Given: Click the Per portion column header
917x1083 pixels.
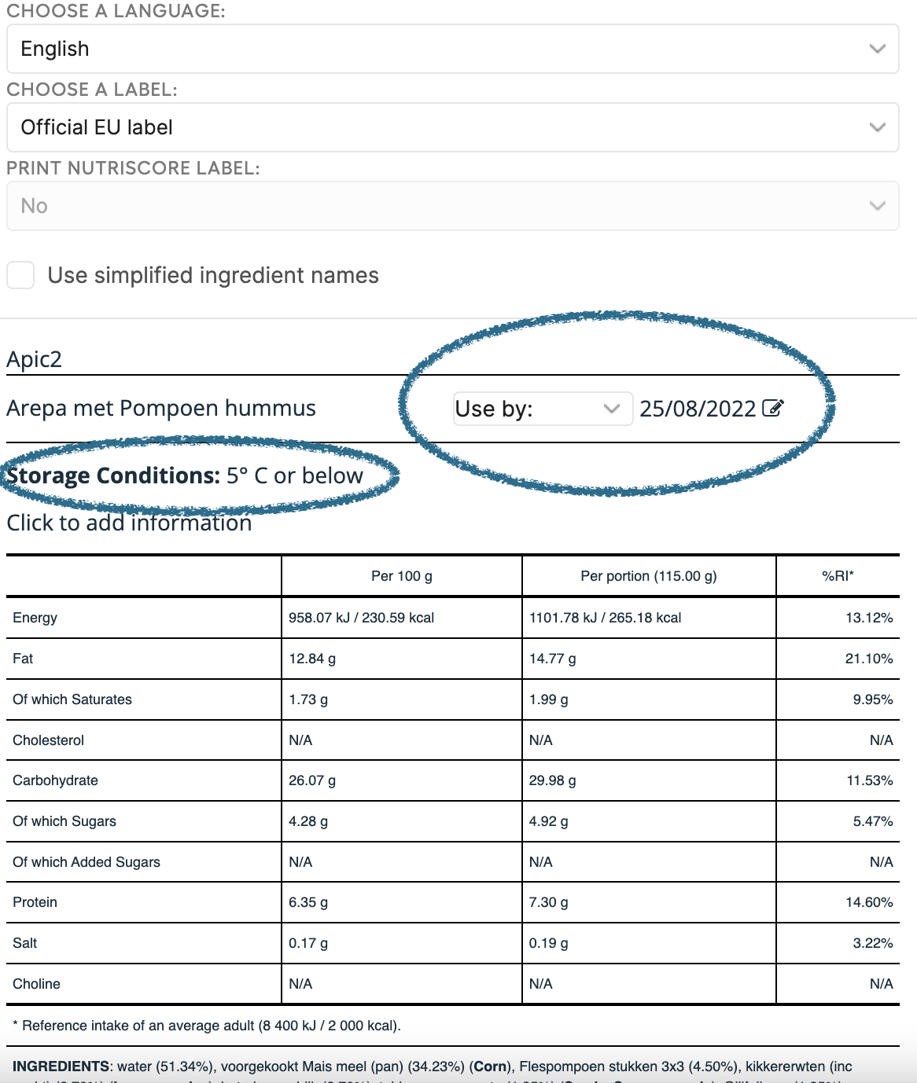Looking at the screenshot, I should (x=648, y=576).
